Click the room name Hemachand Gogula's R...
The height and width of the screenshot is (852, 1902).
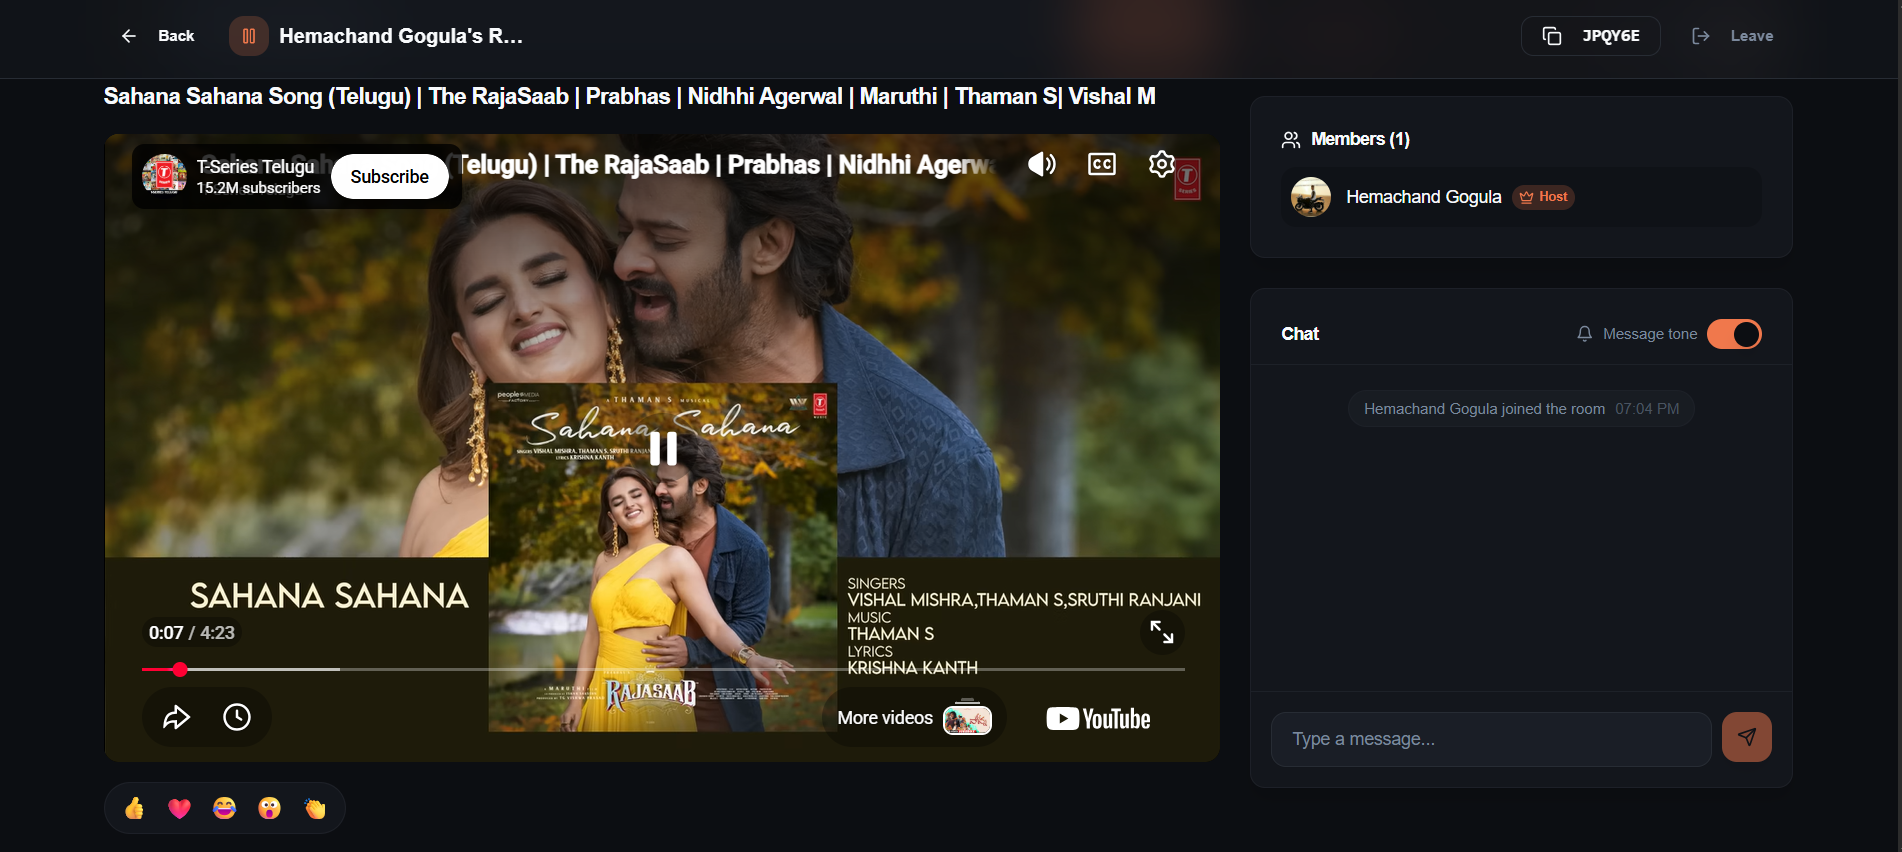401,36
